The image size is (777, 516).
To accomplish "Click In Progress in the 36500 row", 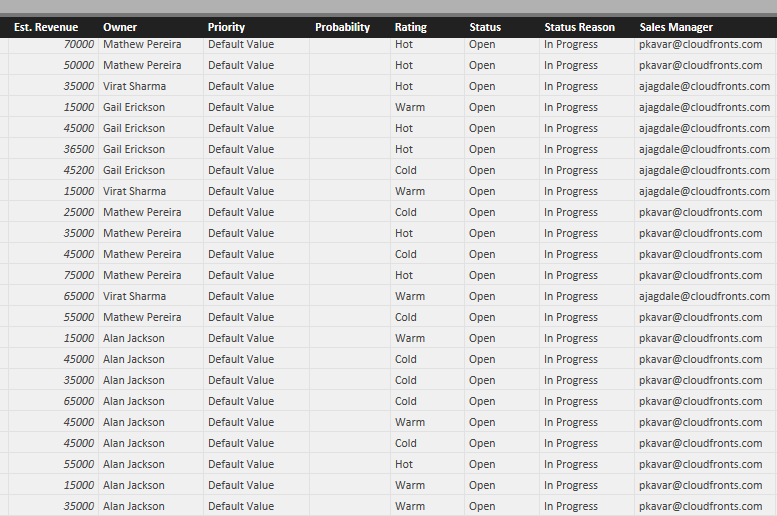I will pyautogui.click(x=571, y=149).
